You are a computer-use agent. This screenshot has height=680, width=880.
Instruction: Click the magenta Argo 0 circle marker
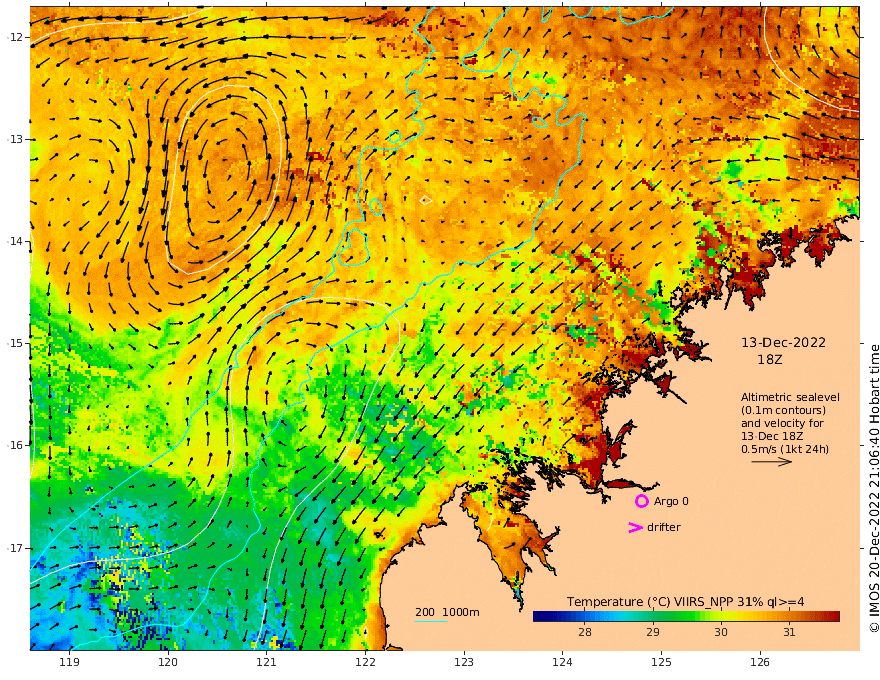coord(641,501)
